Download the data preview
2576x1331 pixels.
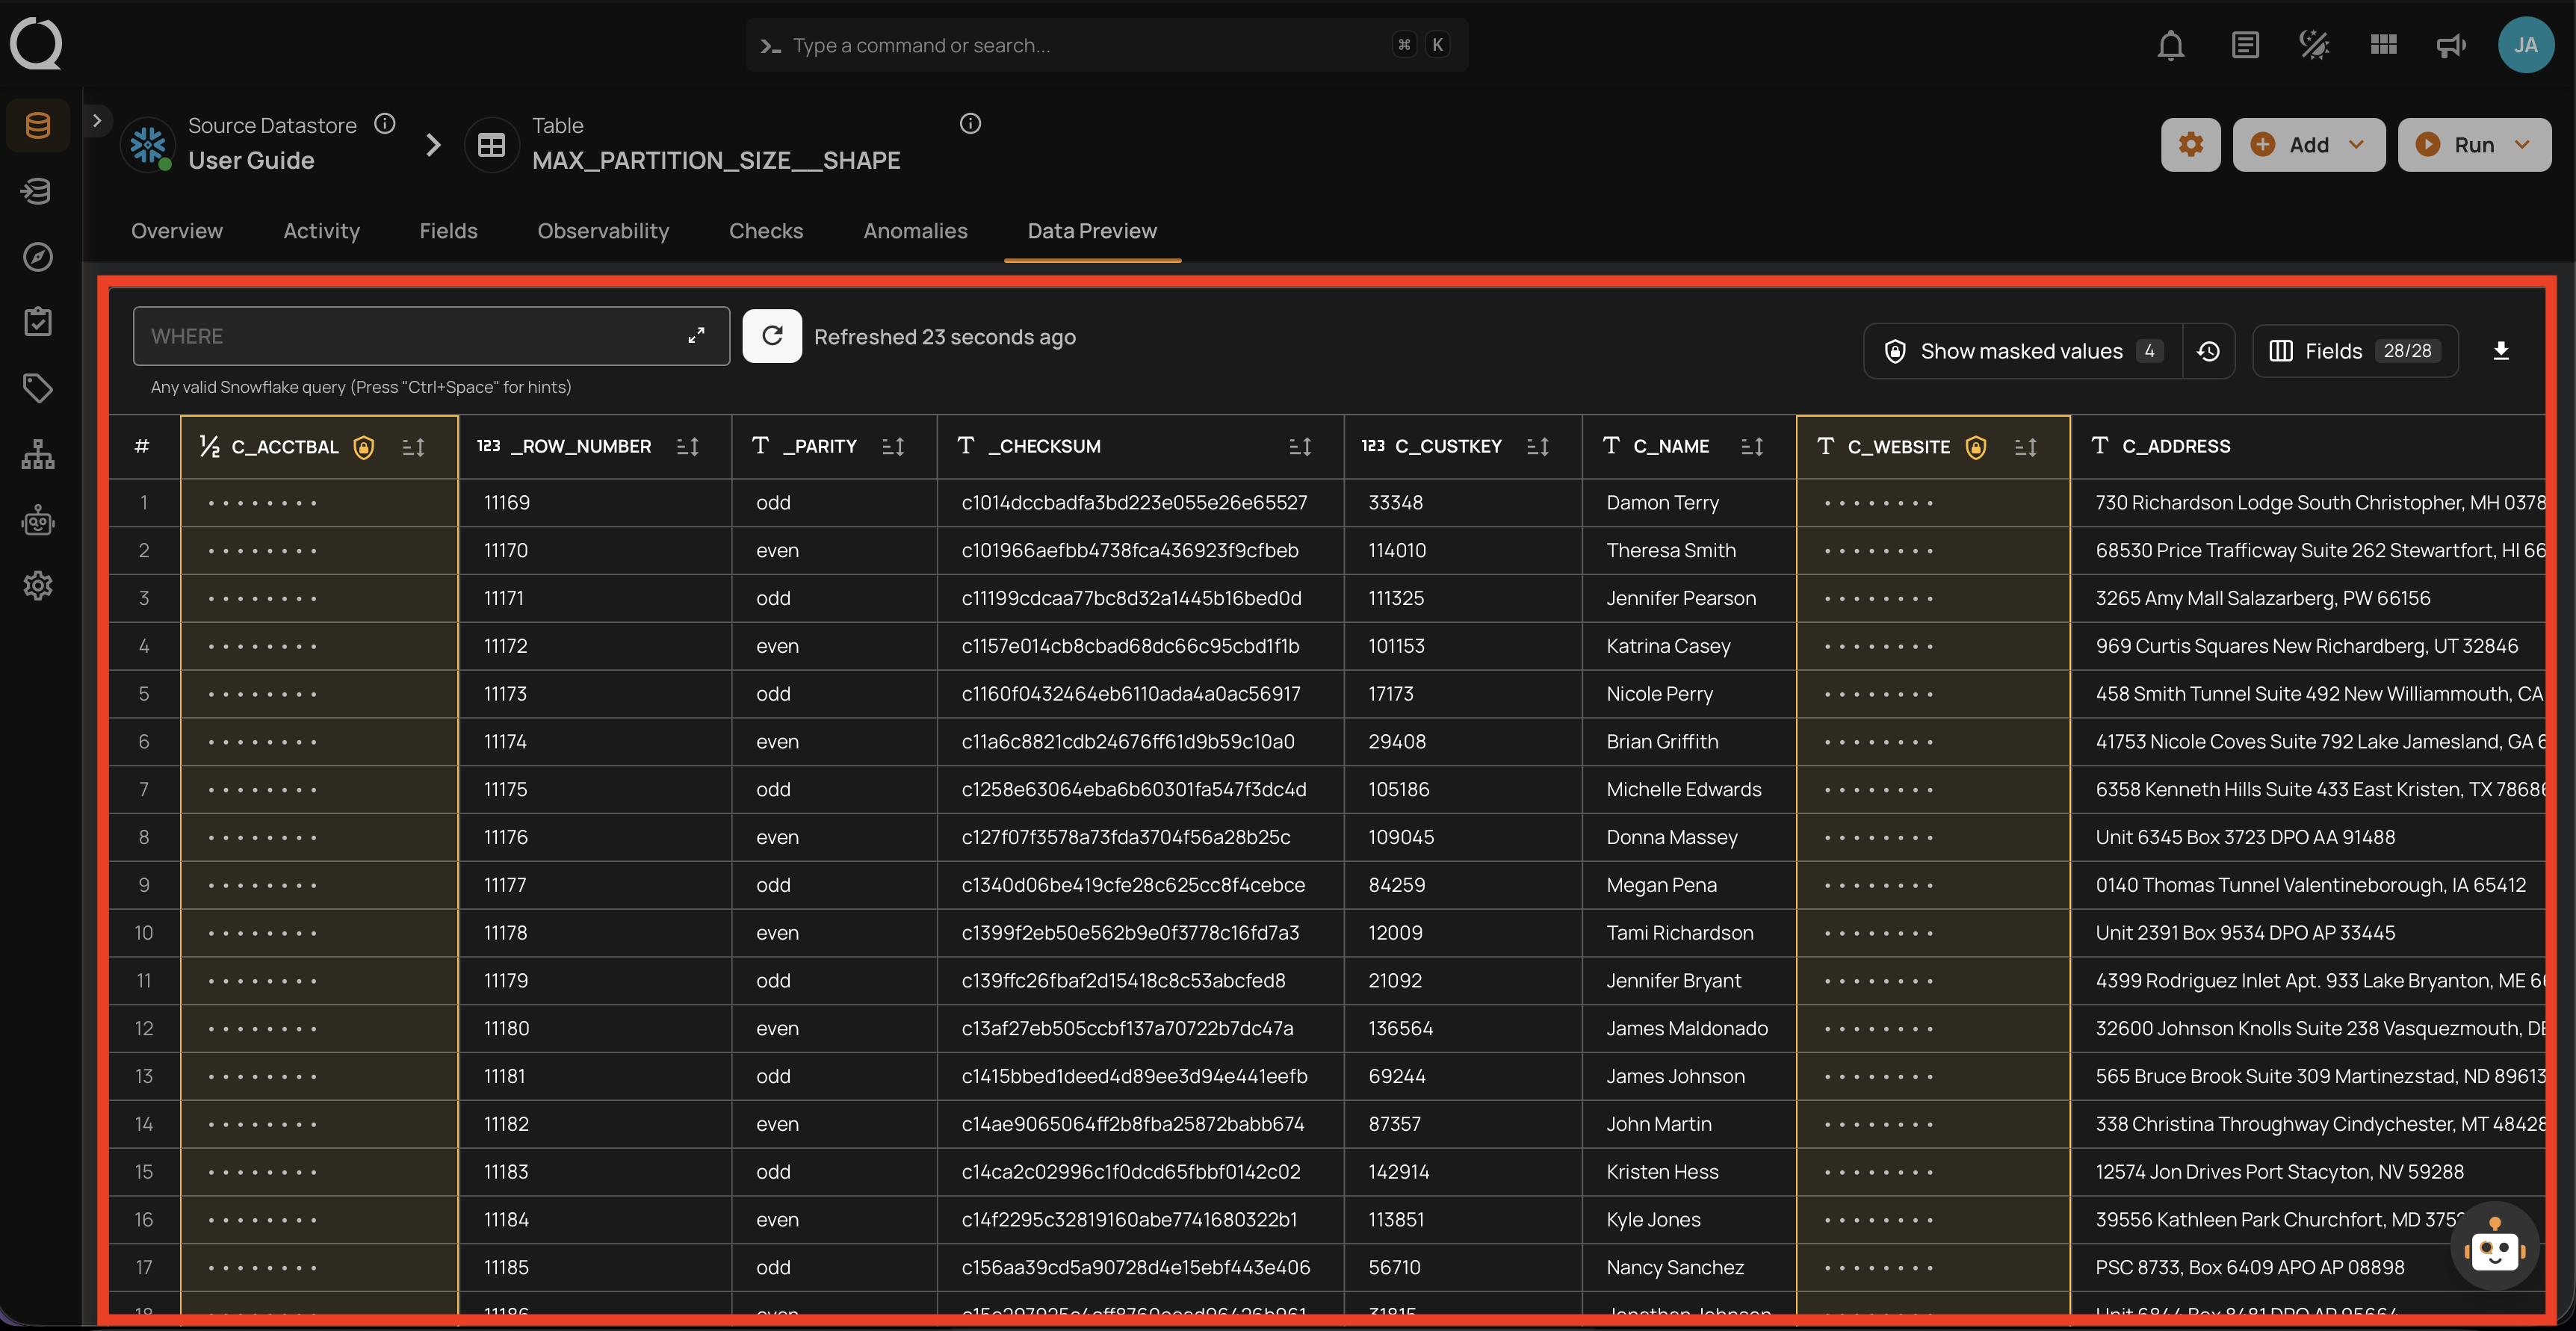click(2500, 351)
